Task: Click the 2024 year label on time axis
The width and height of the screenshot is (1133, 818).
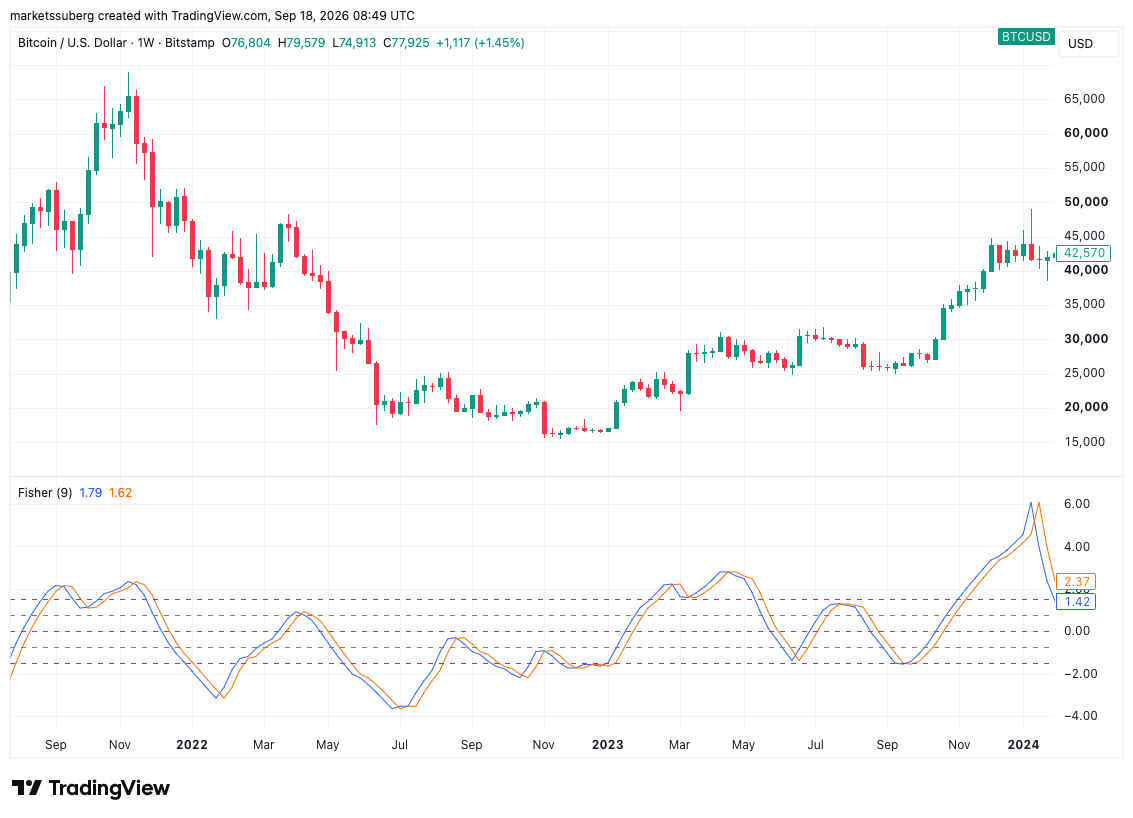Action: [1023, 744]
